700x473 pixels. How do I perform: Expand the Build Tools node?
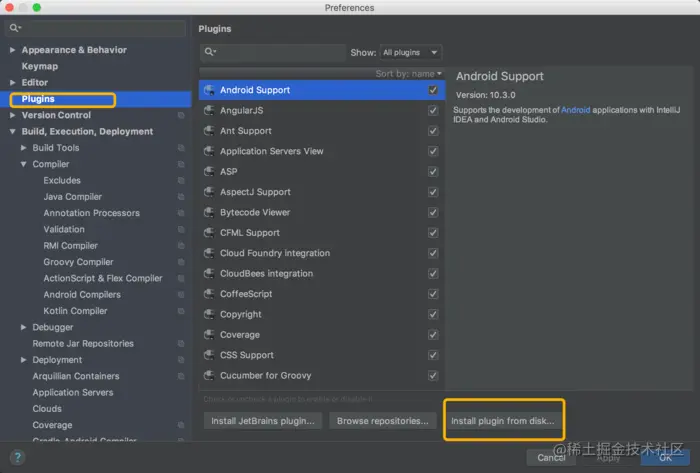(x=24, y=148)
